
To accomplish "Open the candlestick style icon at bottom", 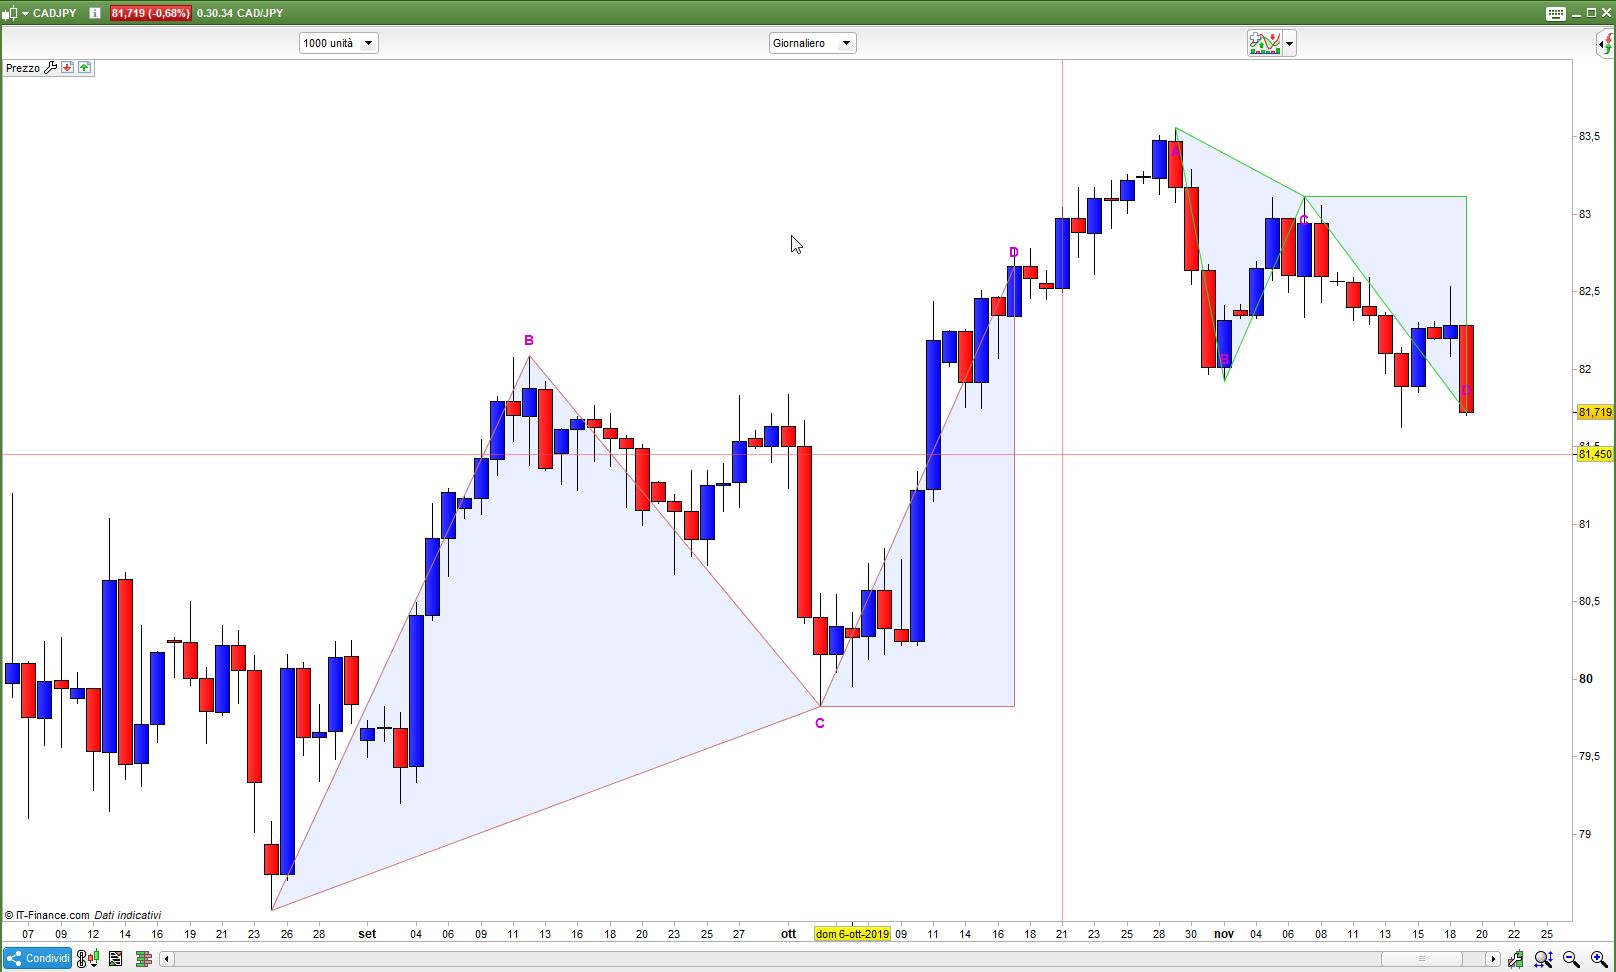I will pos(93,959).
